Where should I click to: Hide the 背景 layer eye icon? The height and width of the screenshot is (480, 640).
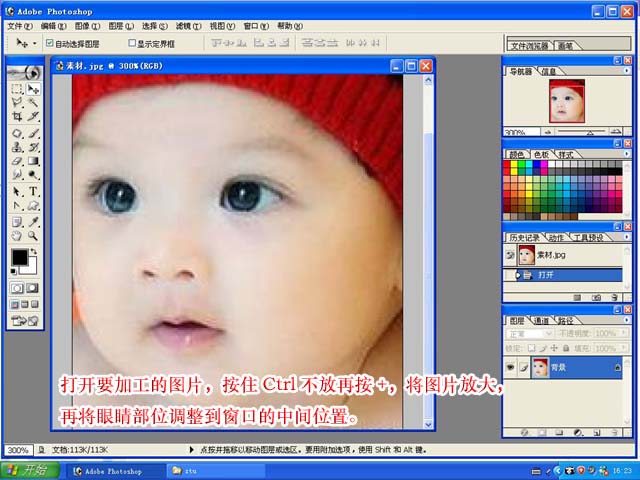[x=510, y=367]
